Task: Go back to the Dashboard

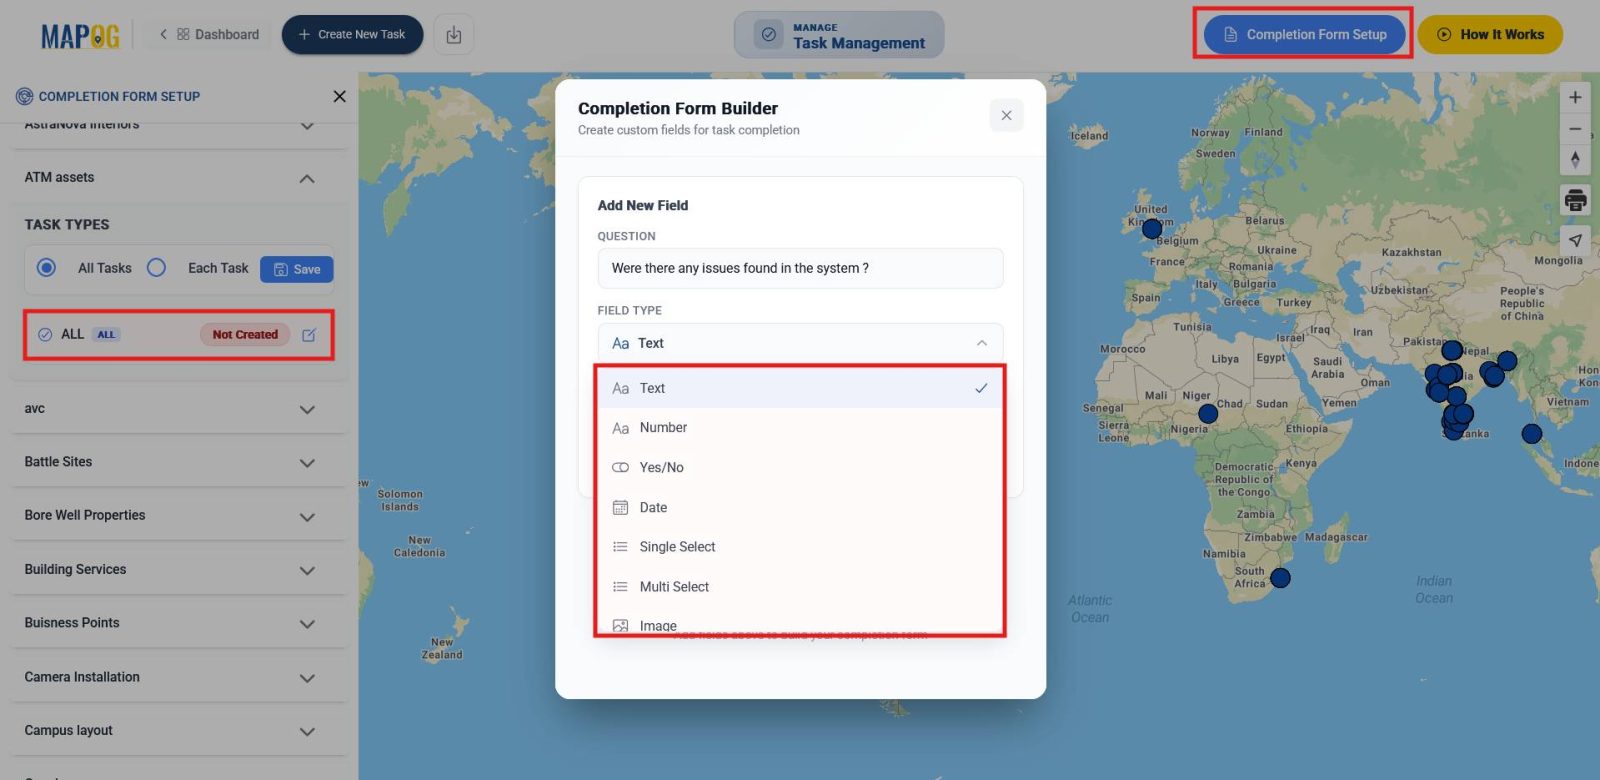Action: [x=209, y=34]
